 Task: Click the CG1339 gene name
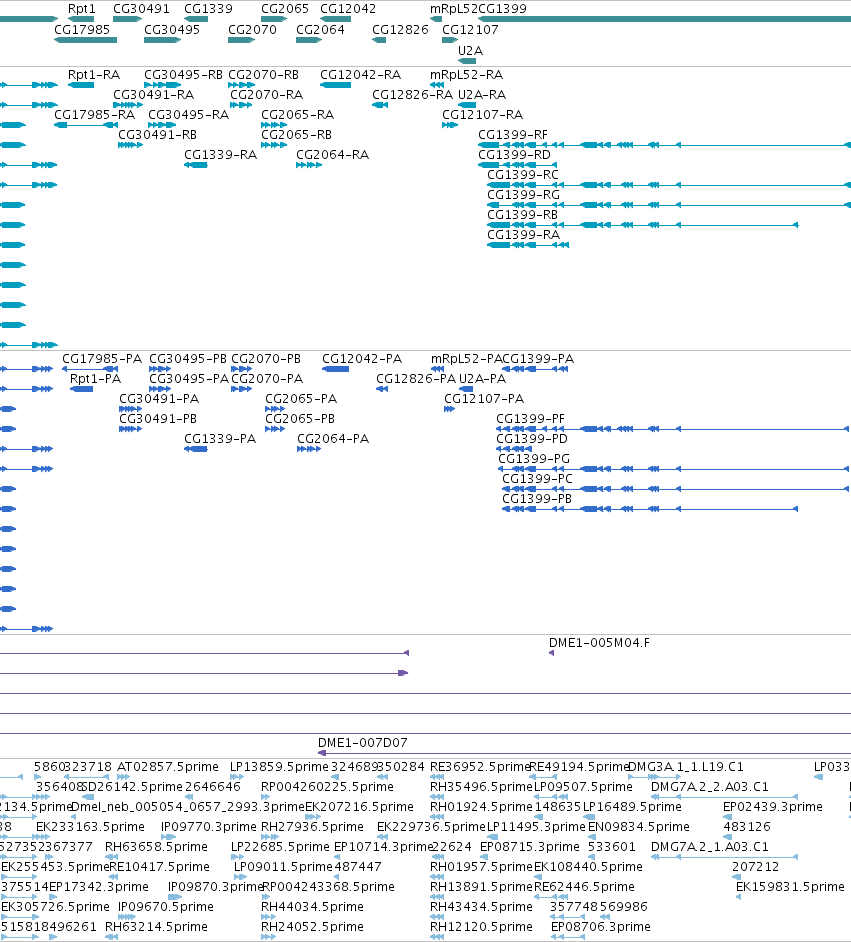point(208,9)
